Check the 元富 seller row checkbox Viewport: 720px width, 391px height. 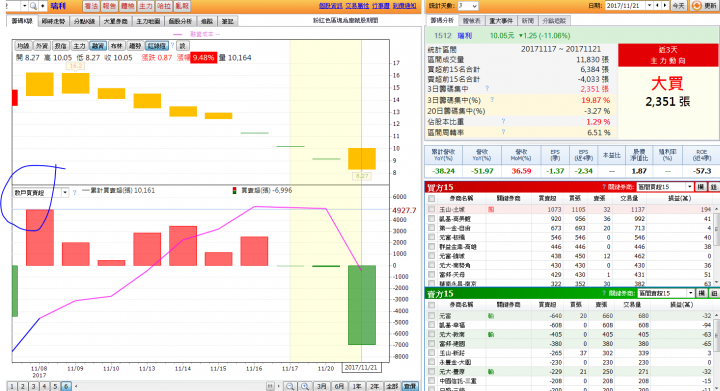click(432, 316)
